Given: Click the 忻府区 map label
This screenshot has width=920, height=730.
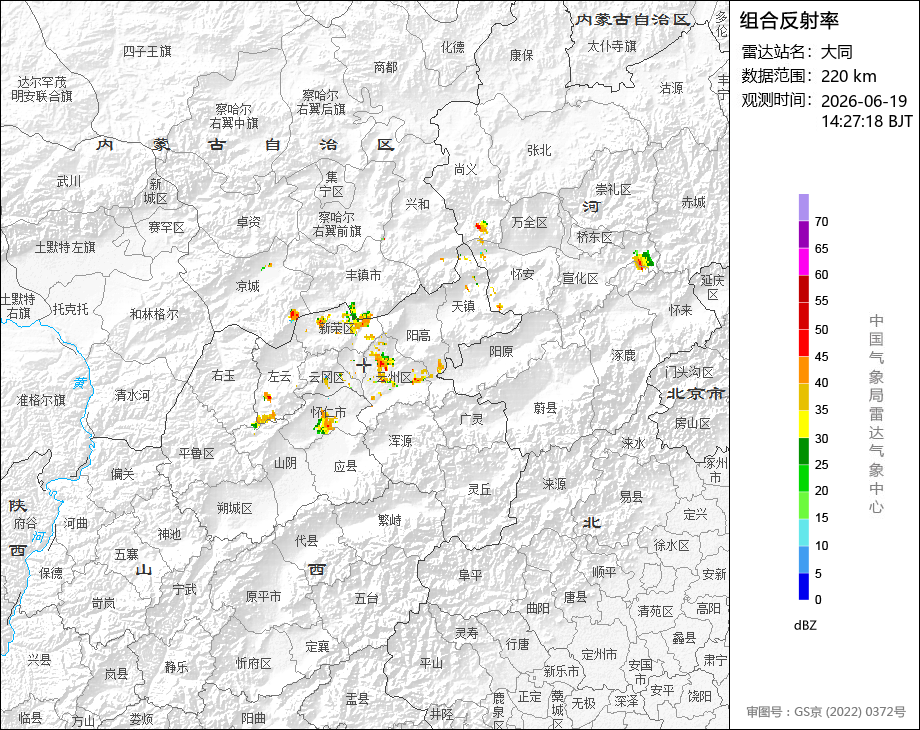Looking at the screenshot, I should [253, 663].
